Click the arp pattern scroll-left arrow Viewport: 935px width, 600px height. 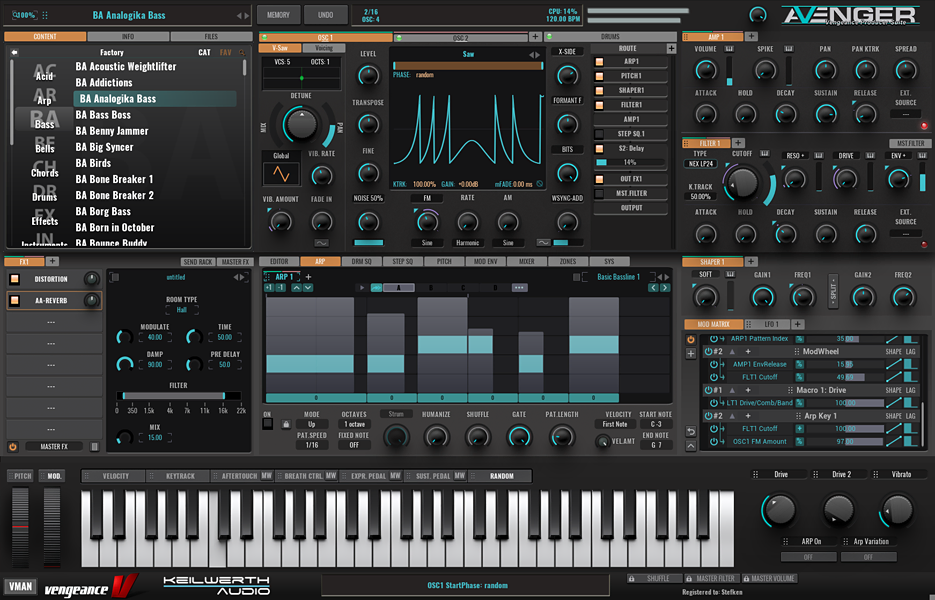click(654, 287)
